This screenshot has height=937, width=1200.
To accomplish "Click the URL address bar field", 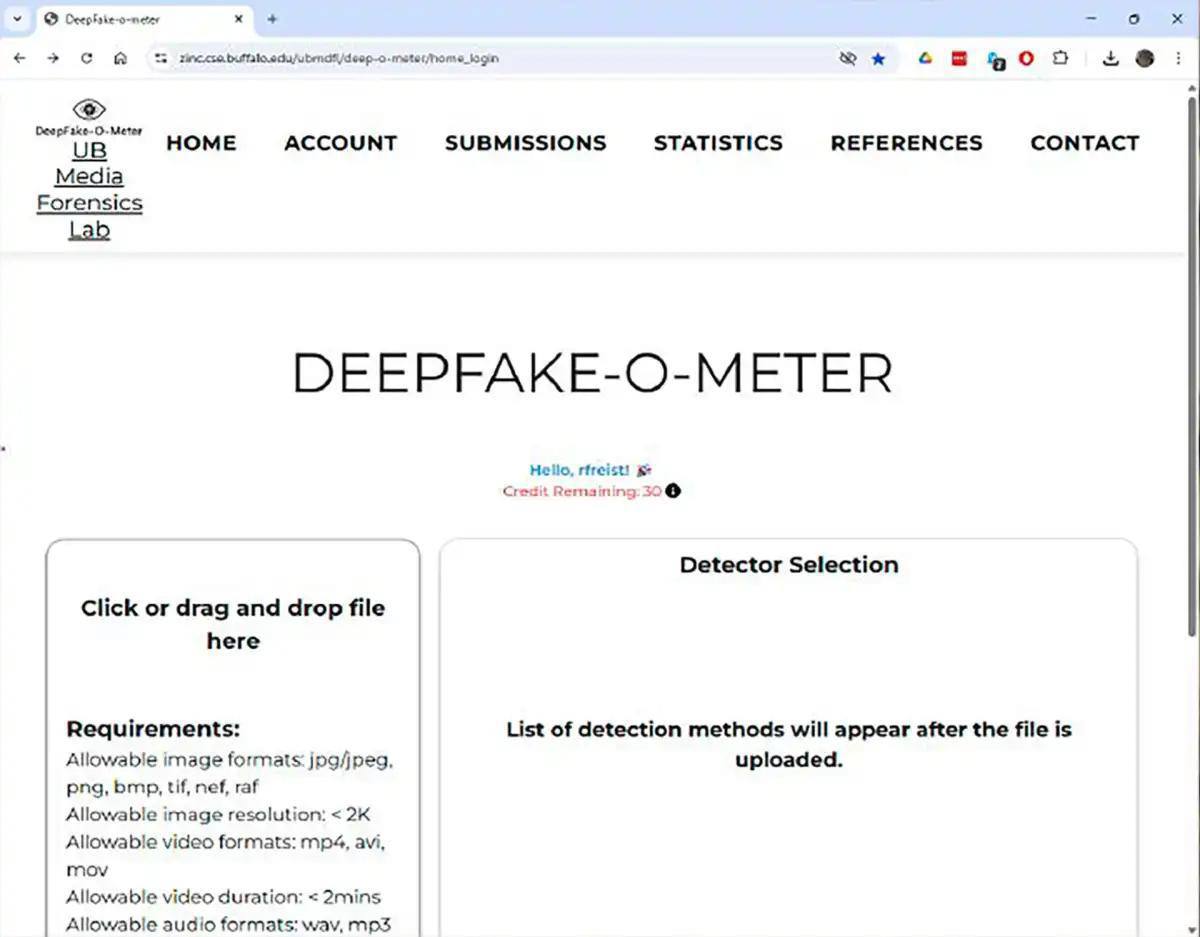I will 500,59.
